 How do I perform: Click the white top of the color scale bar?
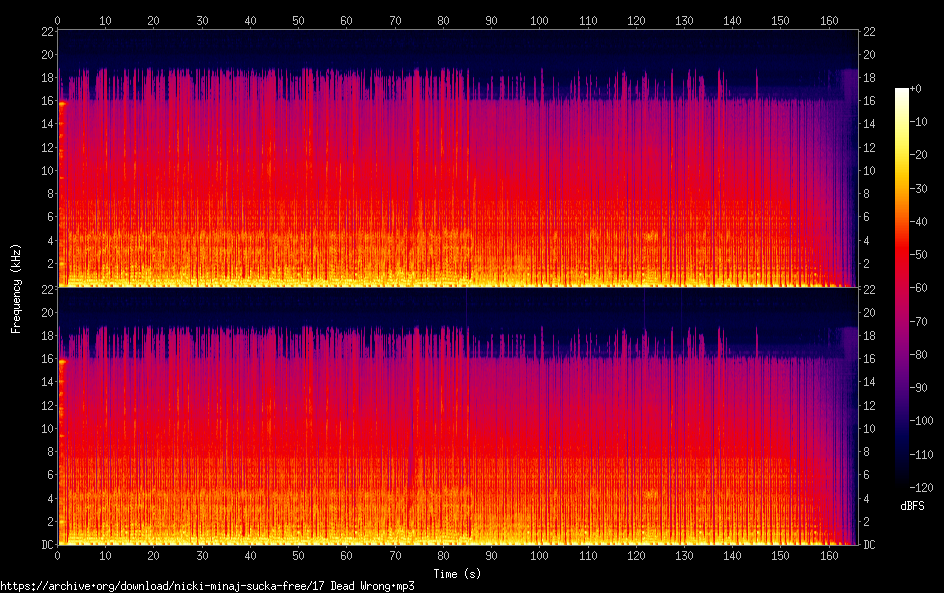pyautogui.click(x=902, y=93)
